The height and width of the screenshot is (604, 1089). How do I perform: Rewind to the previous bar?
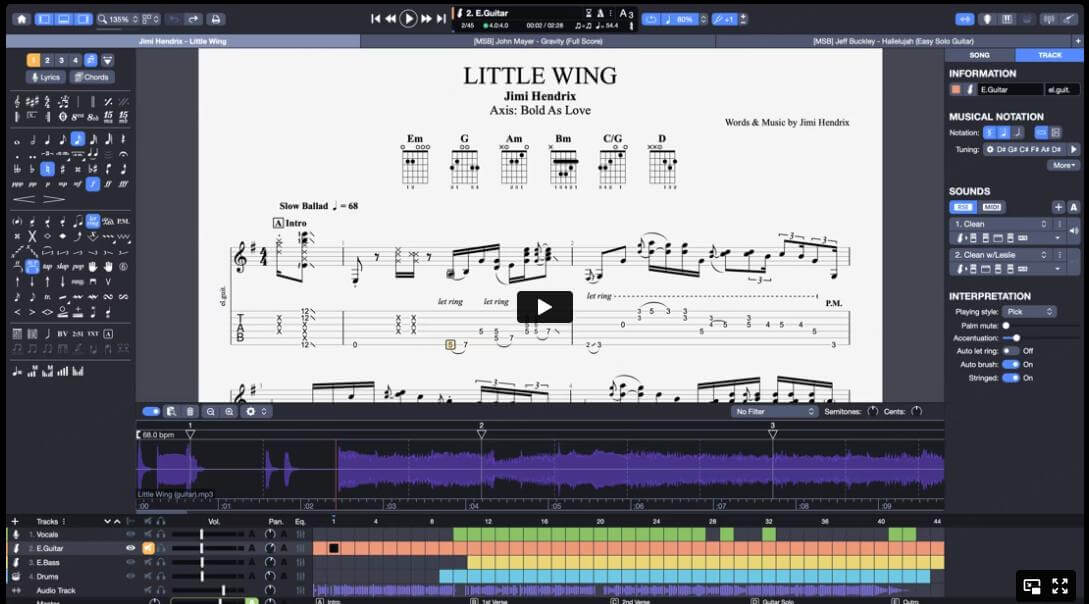coord(390,19)
